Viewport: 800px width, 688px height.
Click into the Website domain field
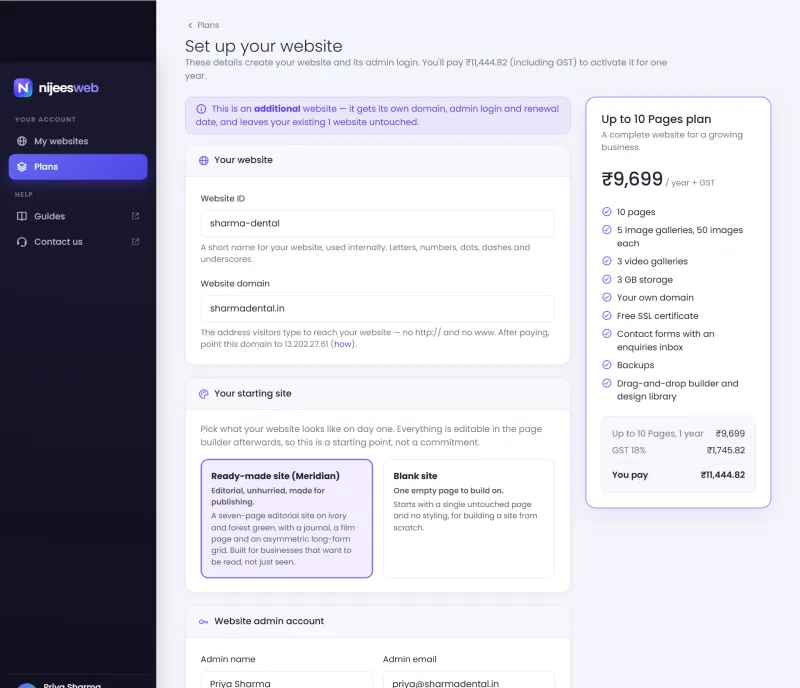pos(377,309)
